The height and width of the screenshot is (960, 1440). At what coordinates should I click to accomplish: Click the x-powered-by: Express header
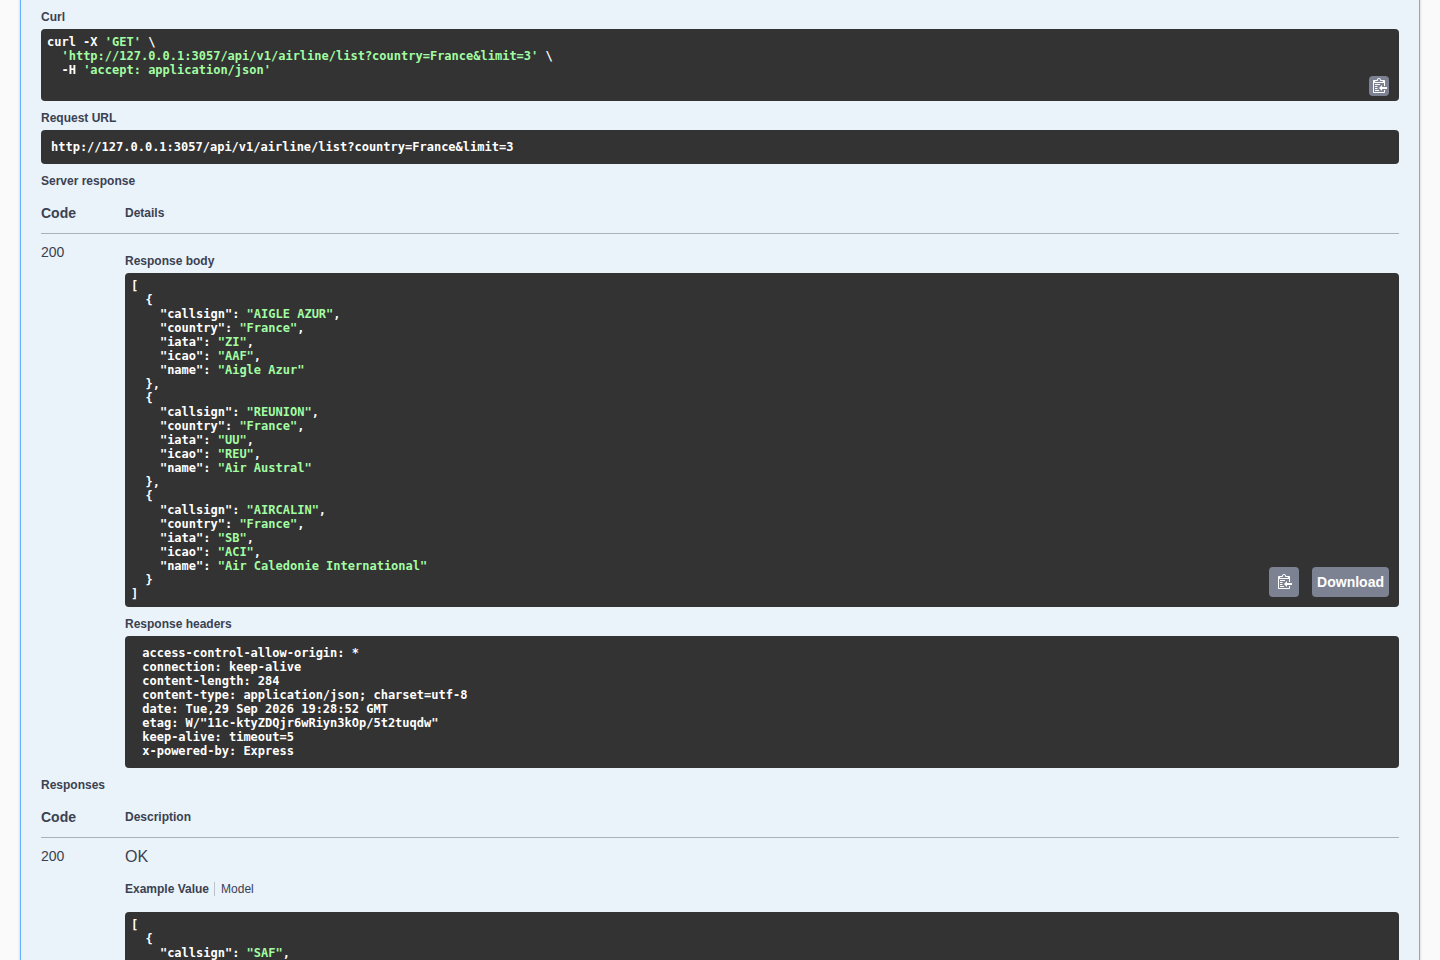pyautogui.click(x=218, y=751)
